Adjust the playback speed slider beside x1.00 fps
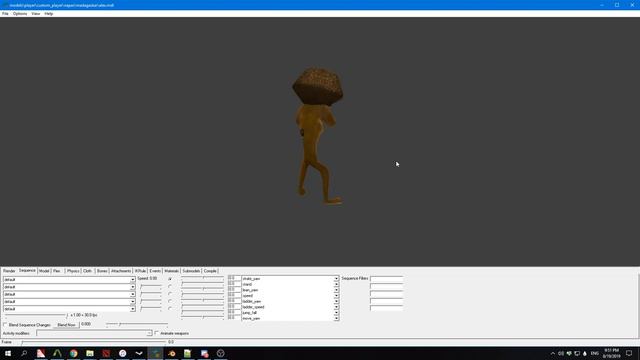 click(x=36, y=315)
